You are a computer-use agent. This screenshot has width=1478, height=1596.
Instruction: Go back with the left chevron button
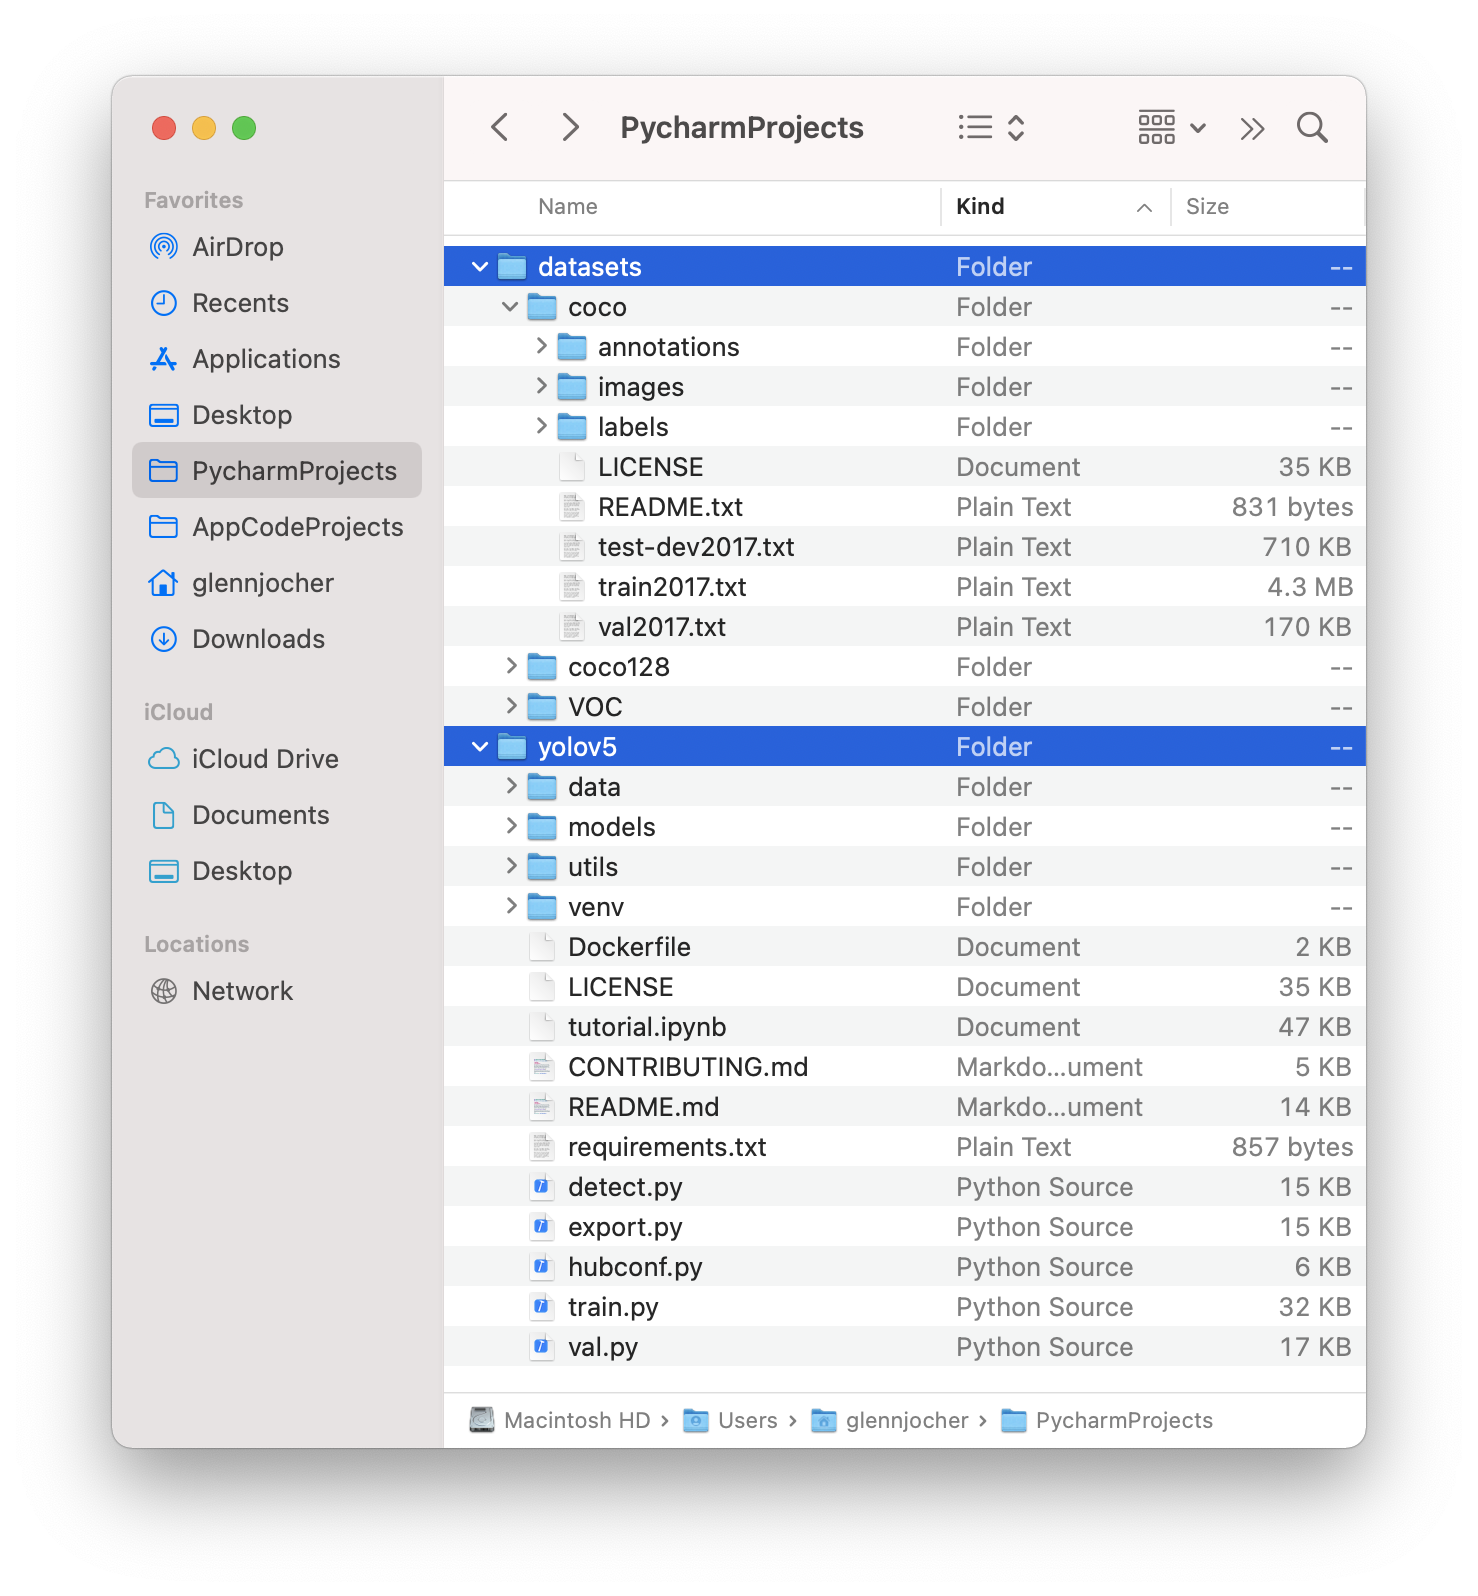(500, 128)
